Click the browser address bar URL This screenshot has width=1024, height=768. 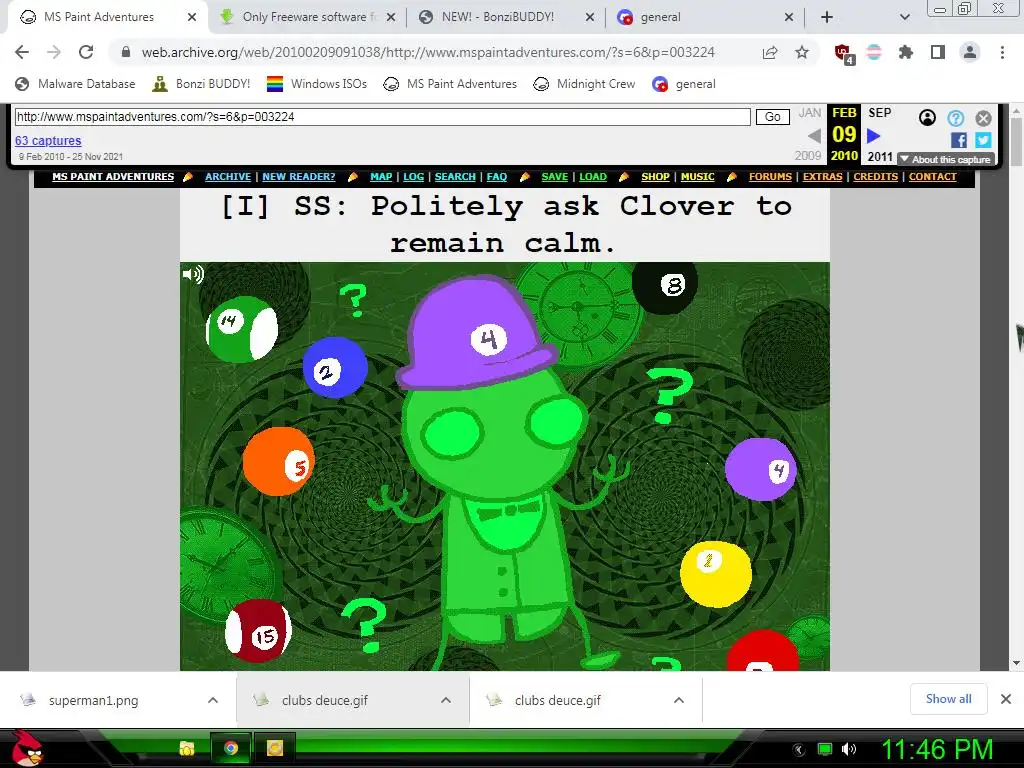click(x=428, y=52)
